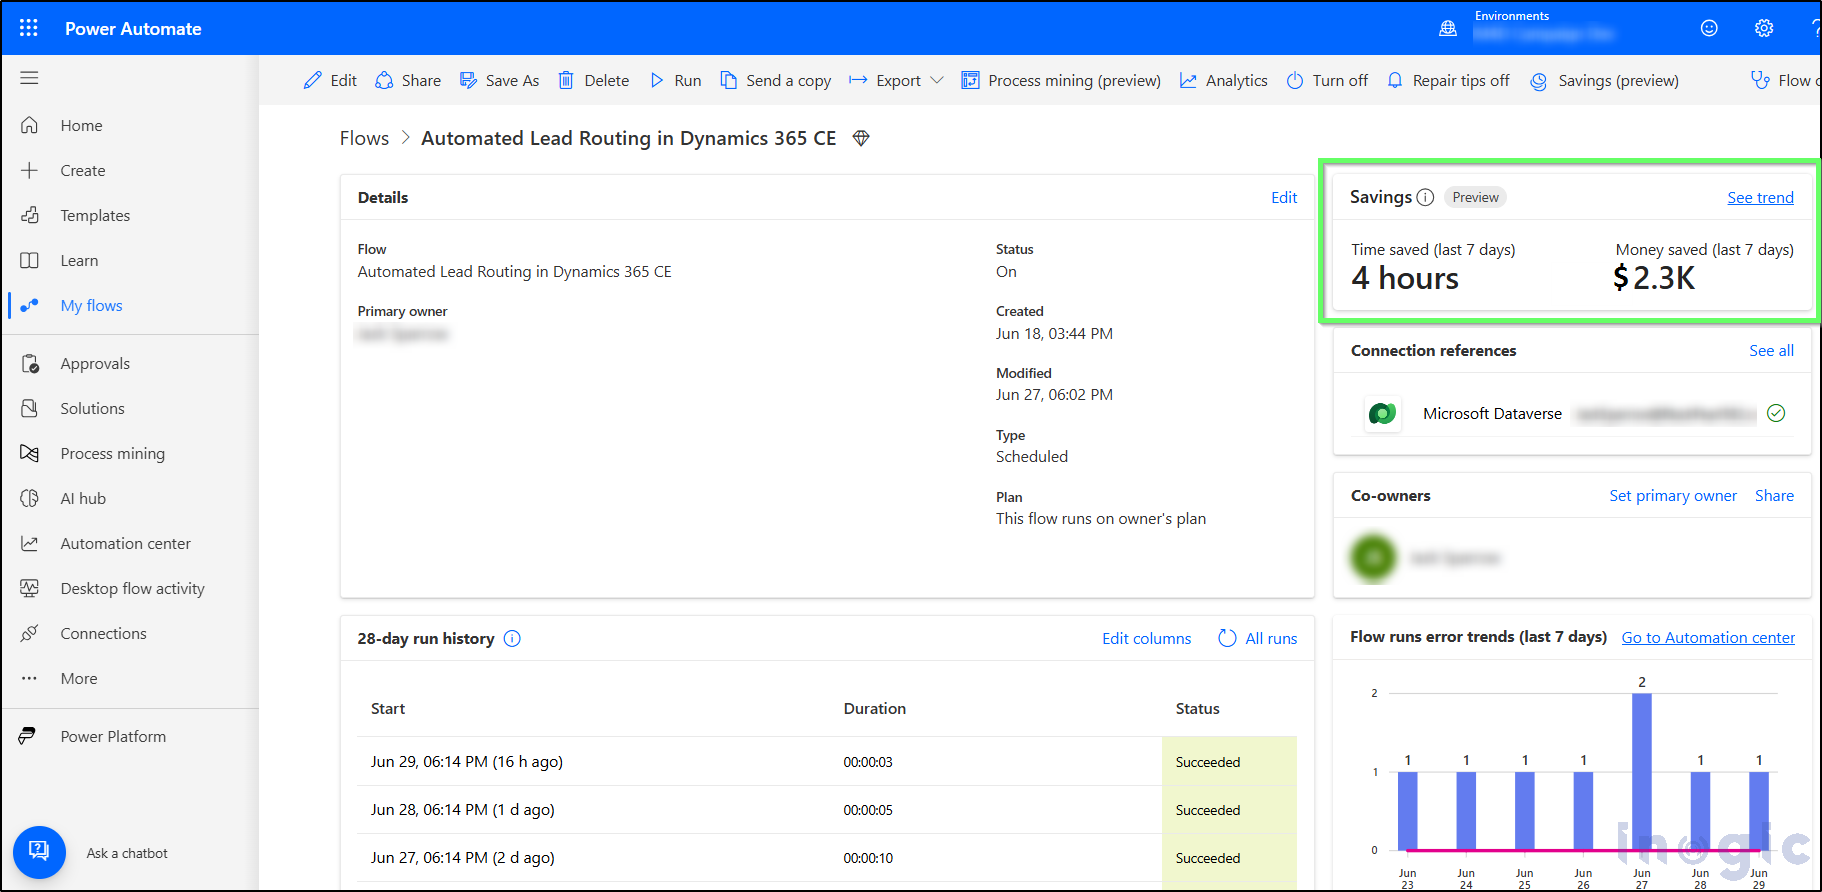Open the Ask a chatbot button

[x=39, y=852]
